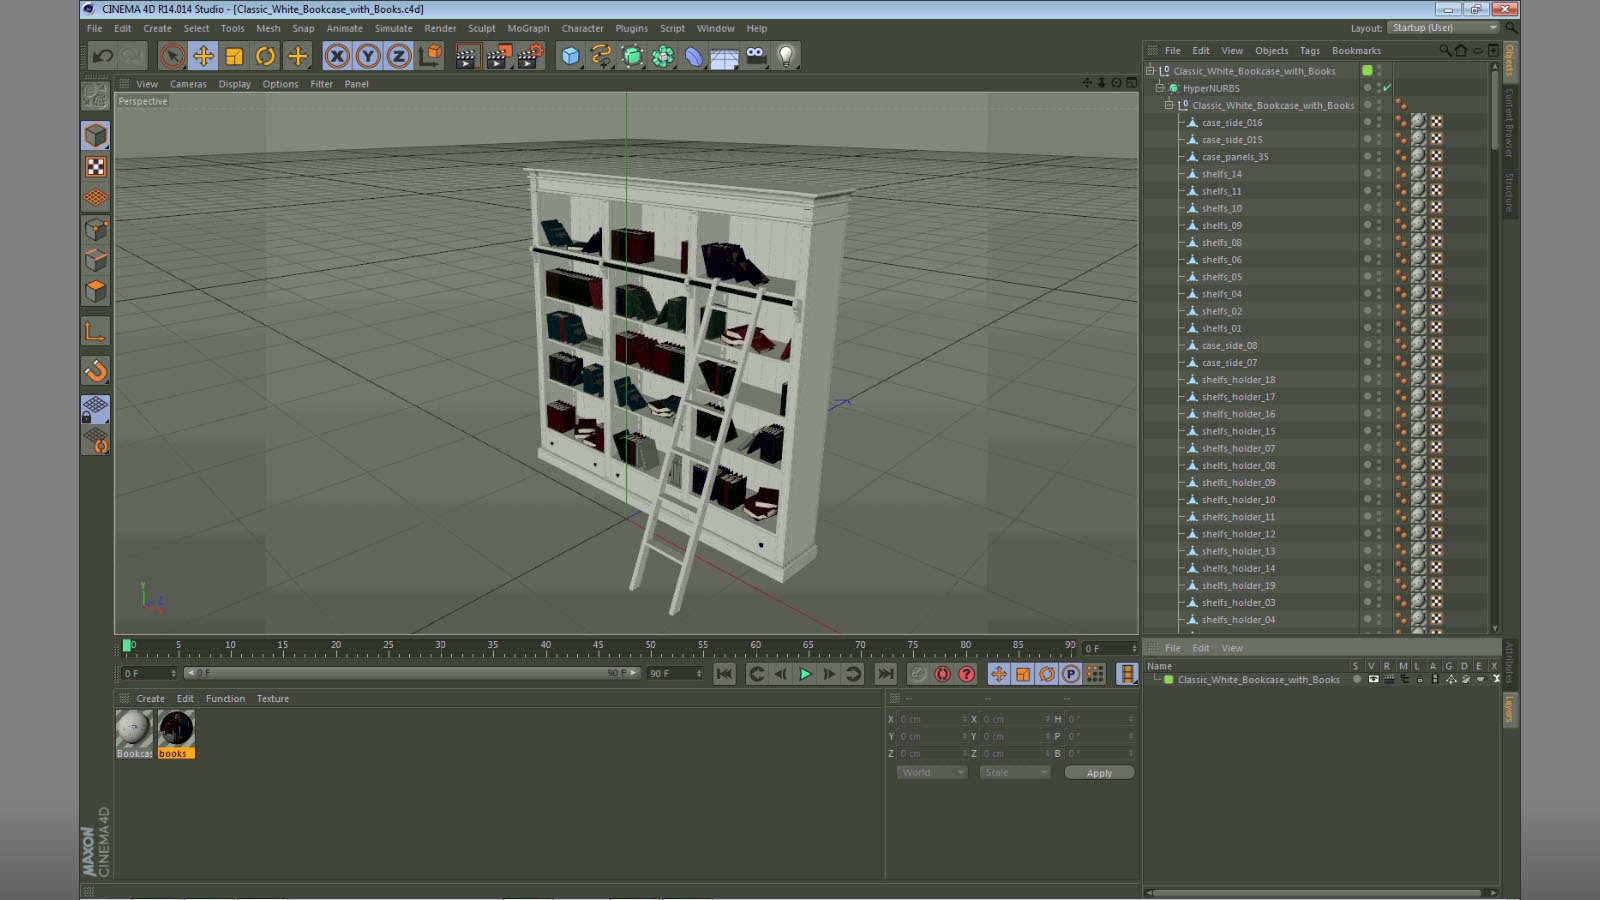1600x900 pixels.
Task: Open the World coordinate mode dropdown
Action: click(931, 773)
